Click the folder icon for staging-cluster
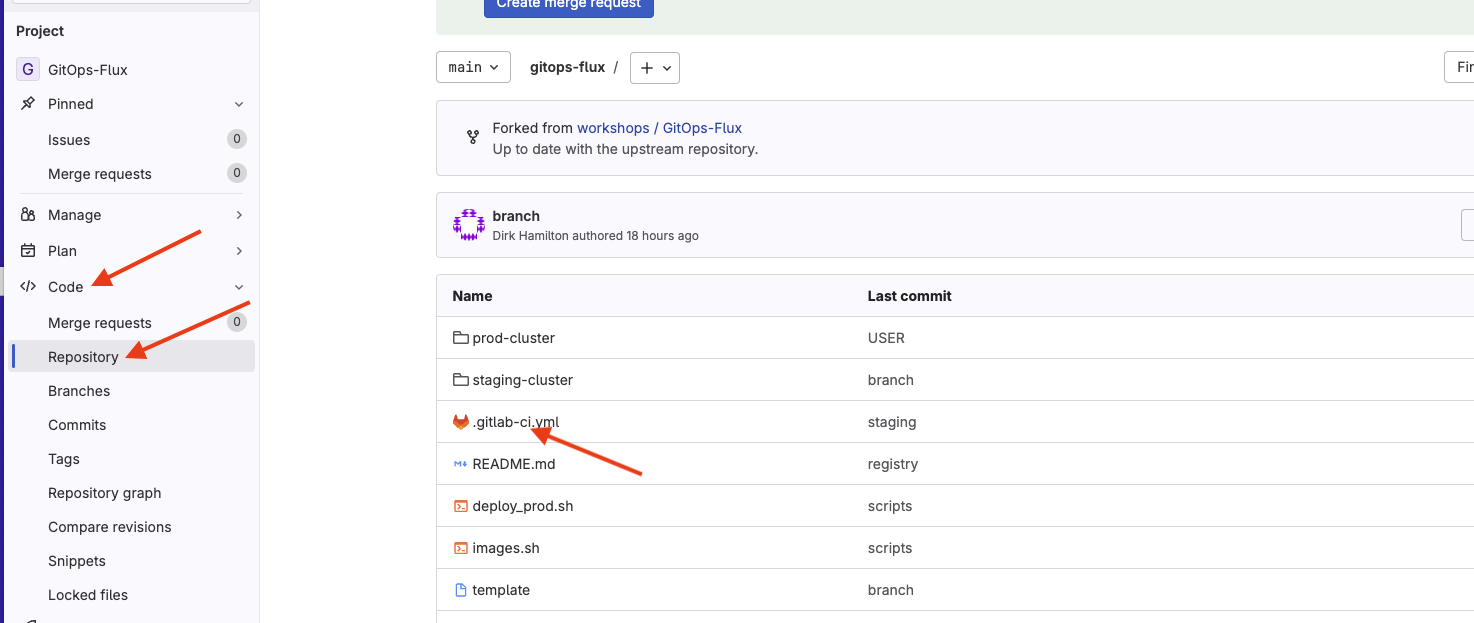The height and width of the screenshot is (623, 1474). click(461, 380)
